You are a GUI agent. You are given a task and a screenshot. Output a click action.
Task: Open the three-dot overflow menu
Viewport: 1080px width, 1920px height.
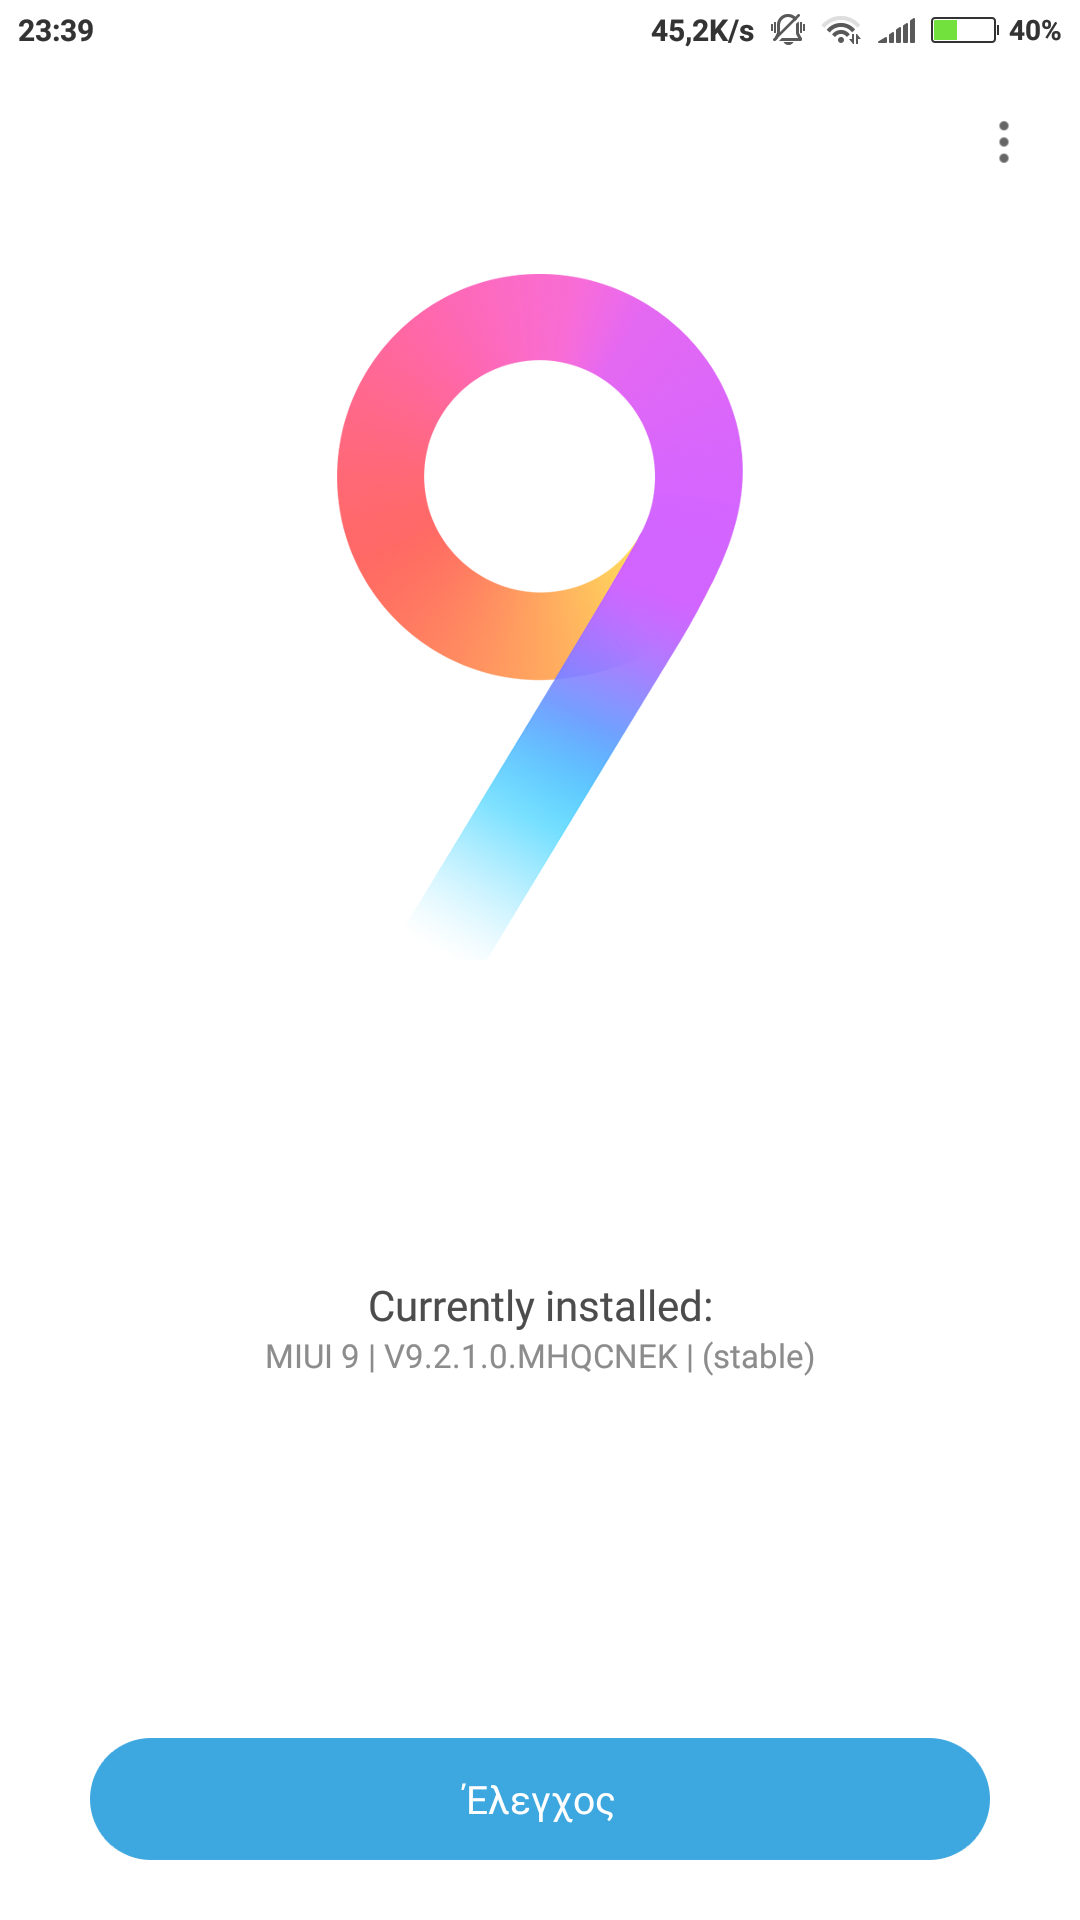(1003, 142)
